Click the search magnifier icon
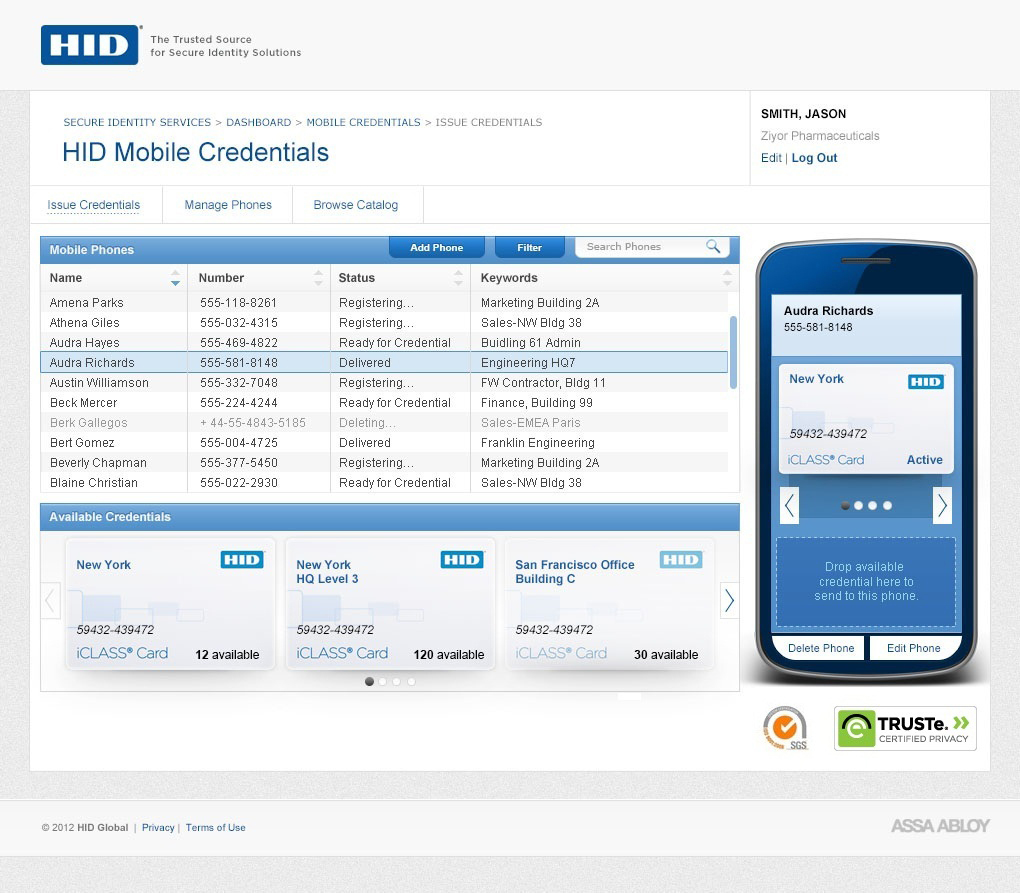 (713, 246)
